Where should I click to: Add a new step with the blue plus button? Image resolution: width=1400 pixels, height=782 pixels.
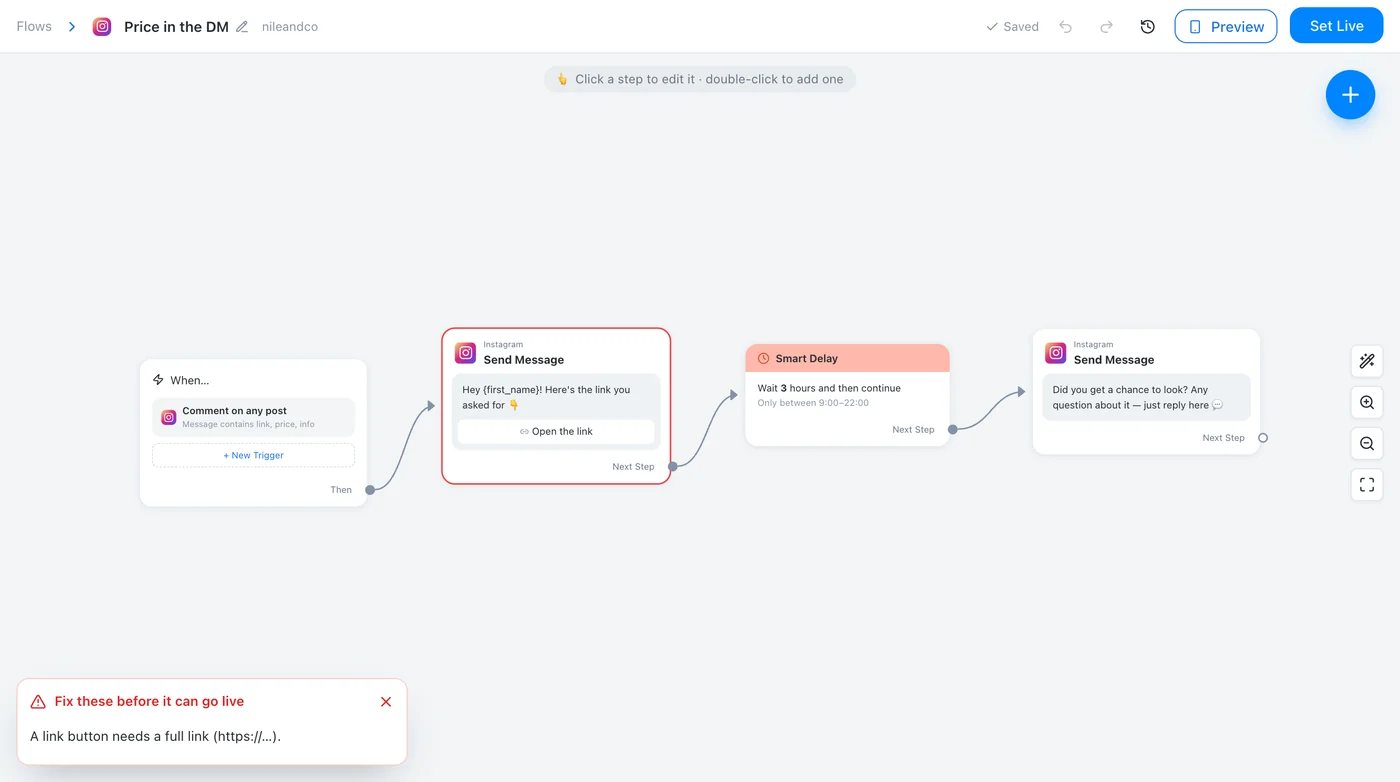click(1350, 95)
